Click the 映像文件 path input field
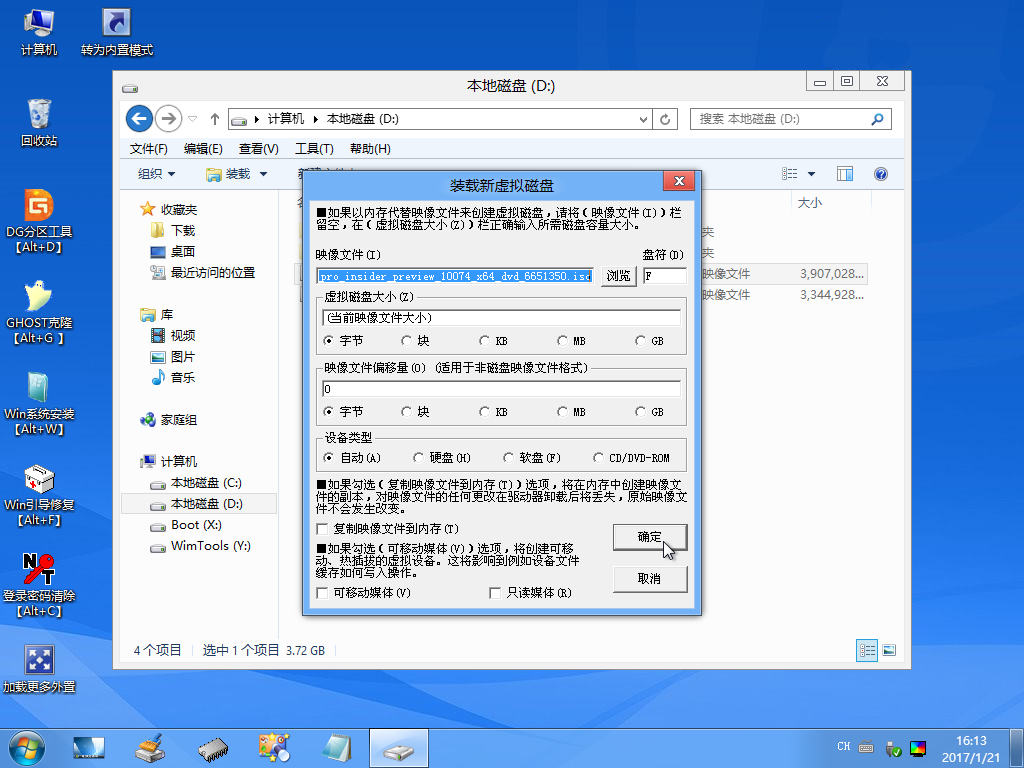This screenshot has width=1024, height=768. [455, 276]
